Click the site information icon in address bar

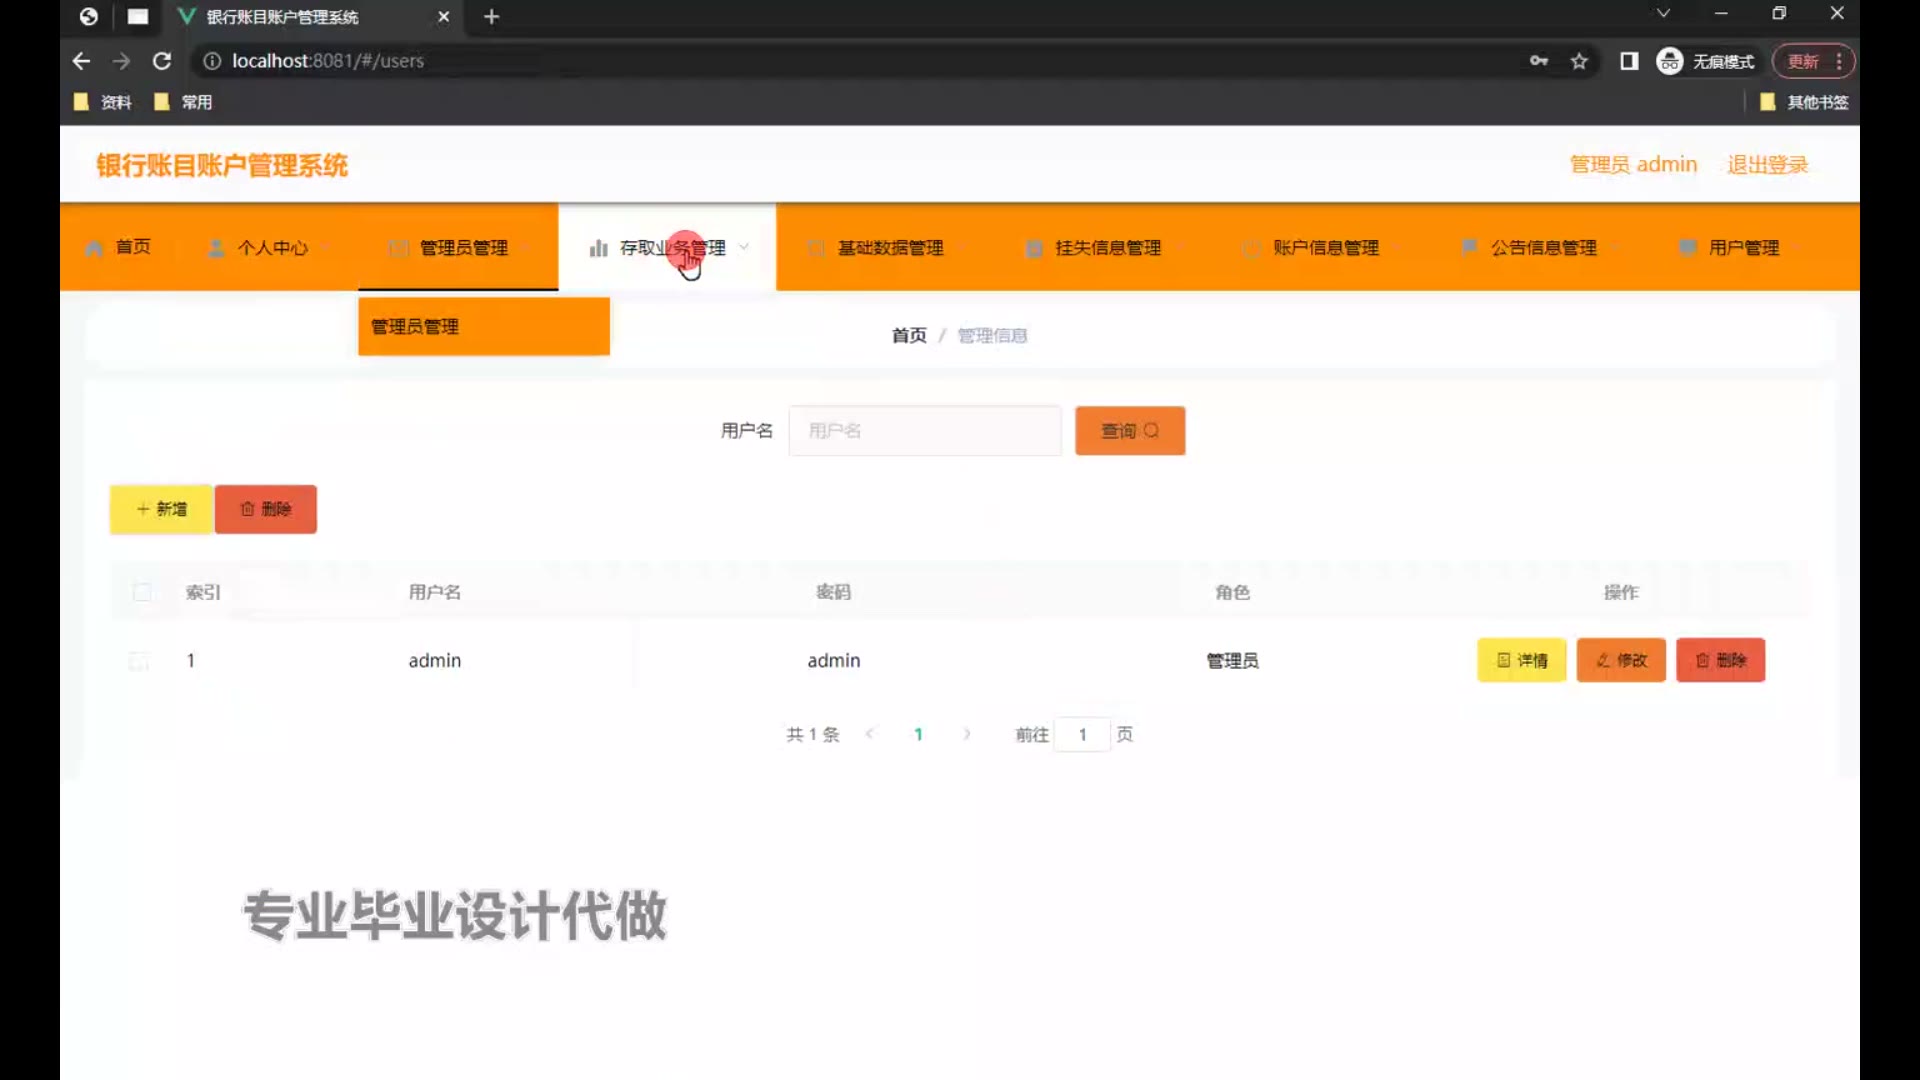(212, 61)
